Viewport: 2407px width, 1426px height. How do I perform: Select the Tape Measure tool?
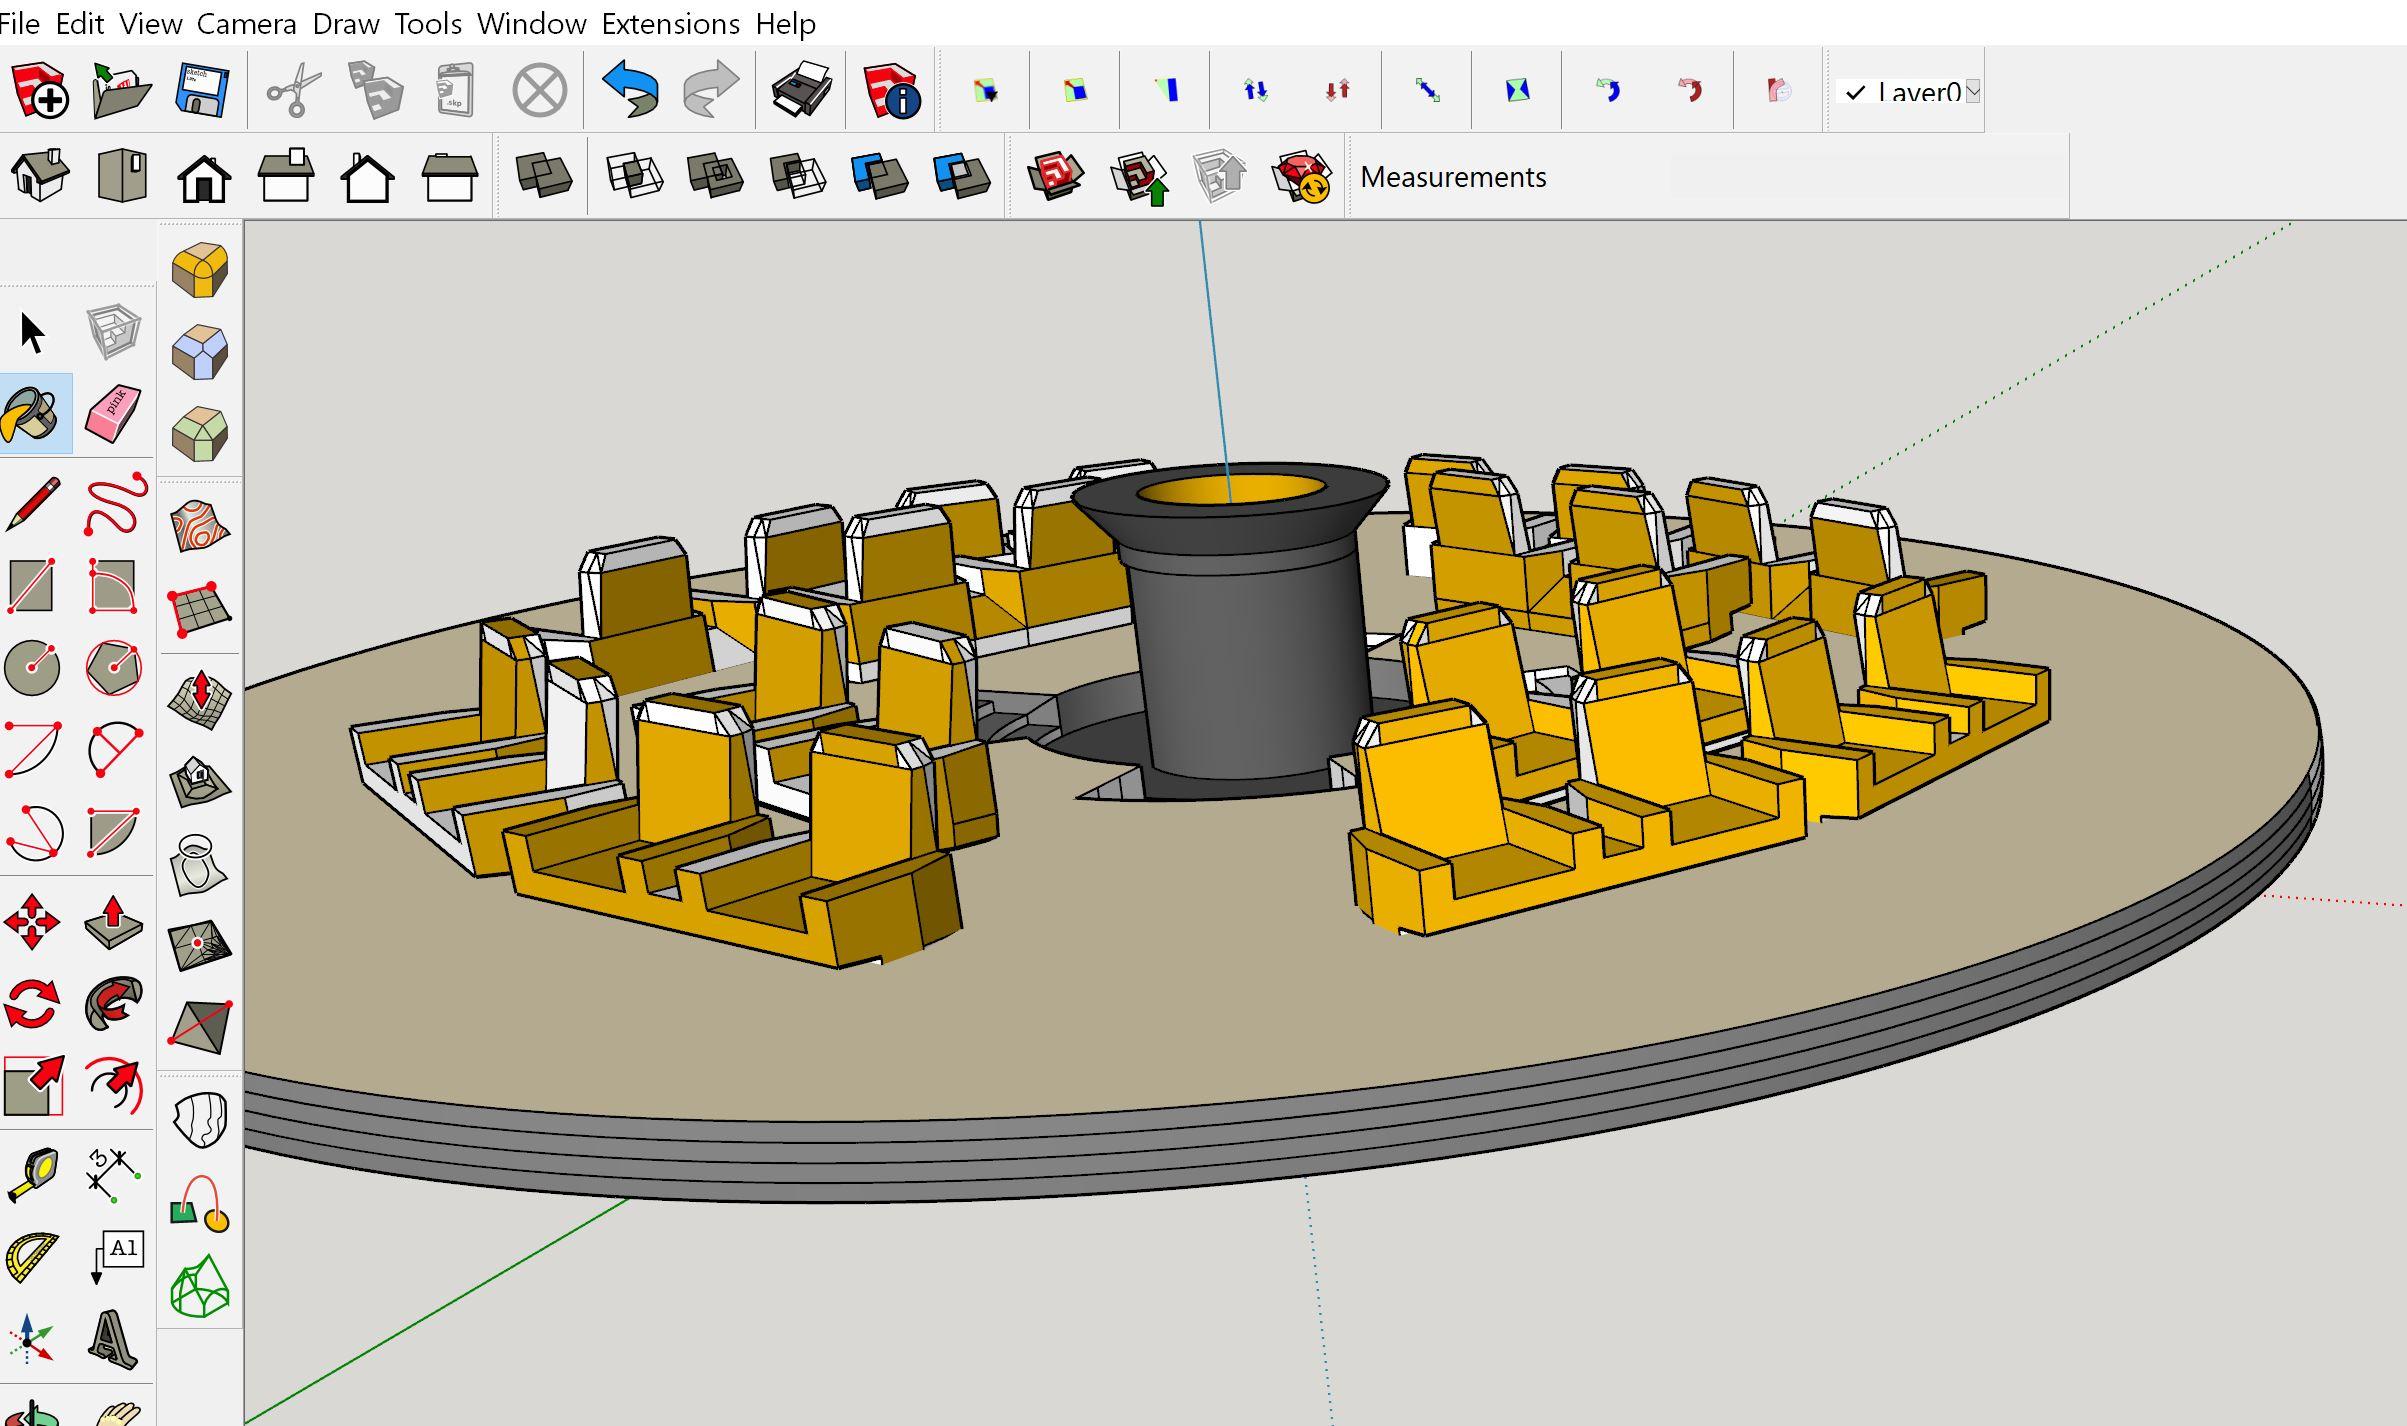point(32,1175)
